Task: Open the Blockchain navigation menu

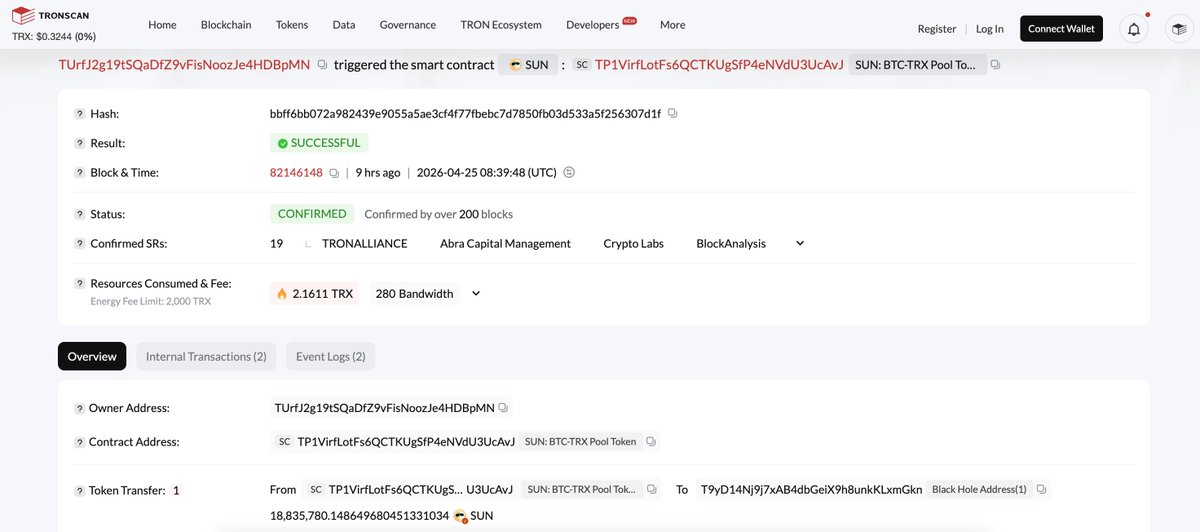Action: click(x=226, y=25)
